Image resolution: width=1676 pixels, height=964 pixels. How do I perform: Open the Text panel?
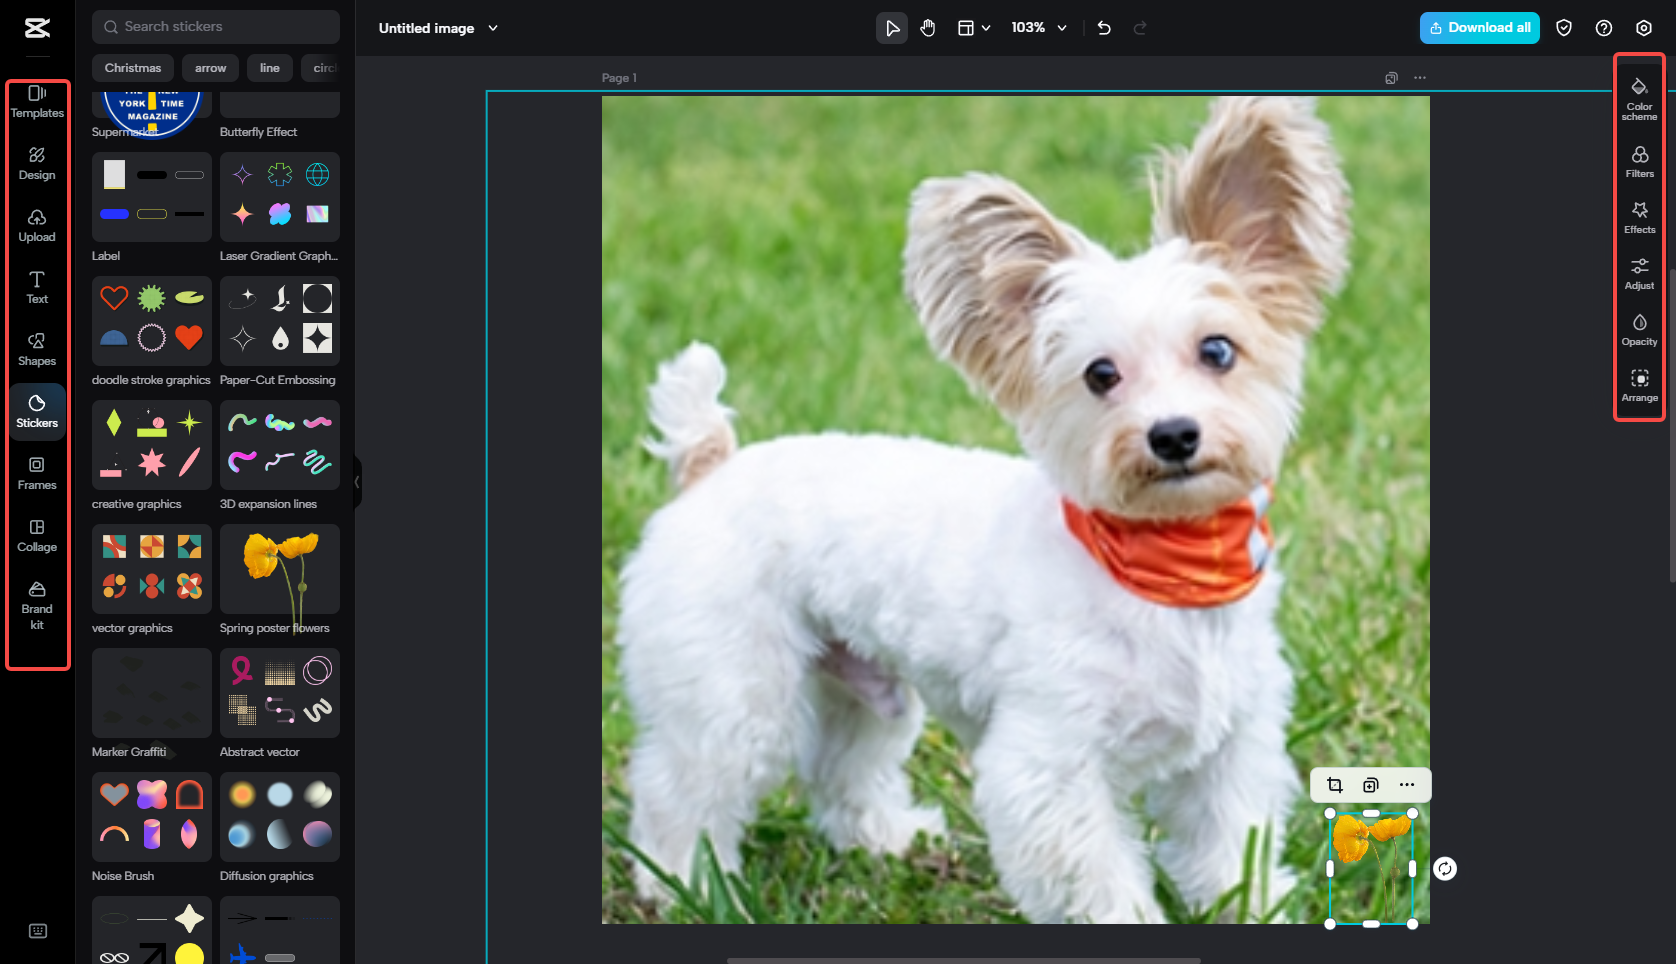pyautogui.click(x=37, y=288)
